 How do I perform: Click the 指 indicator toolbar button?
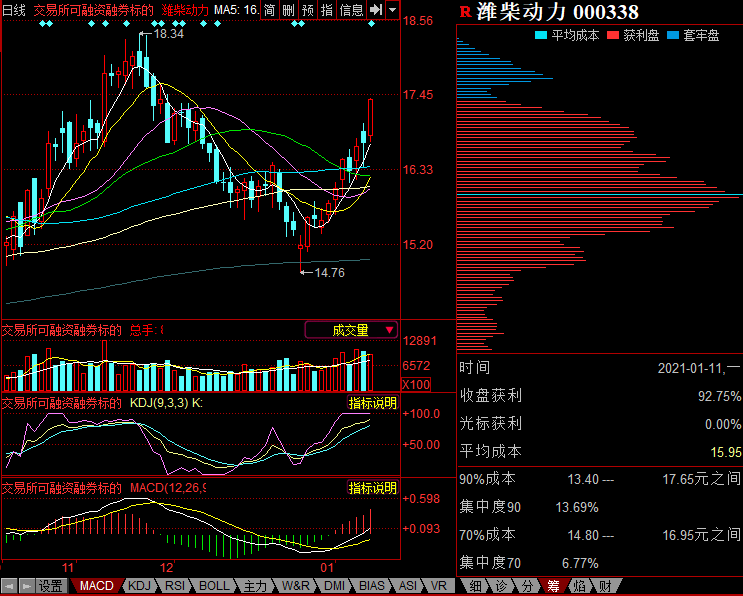tap(326, 9)
